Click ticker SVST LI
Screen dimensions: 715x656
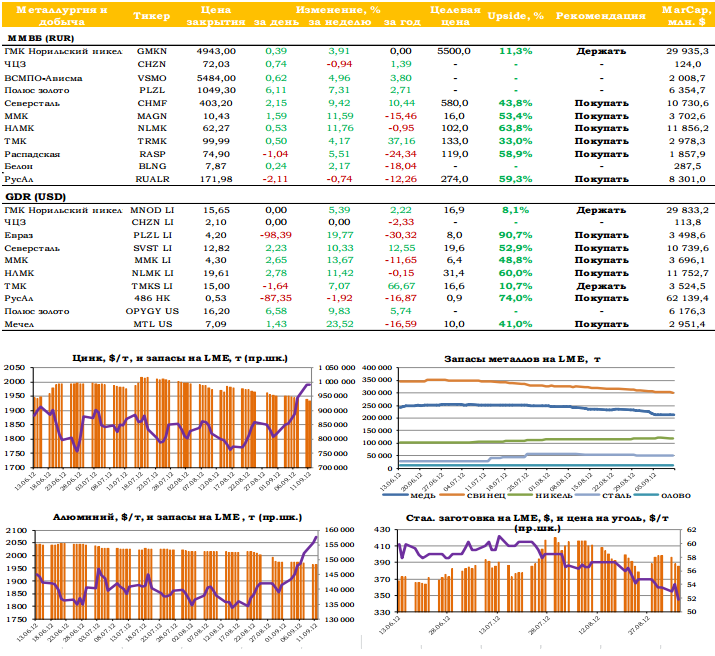[x=152, y=248]
